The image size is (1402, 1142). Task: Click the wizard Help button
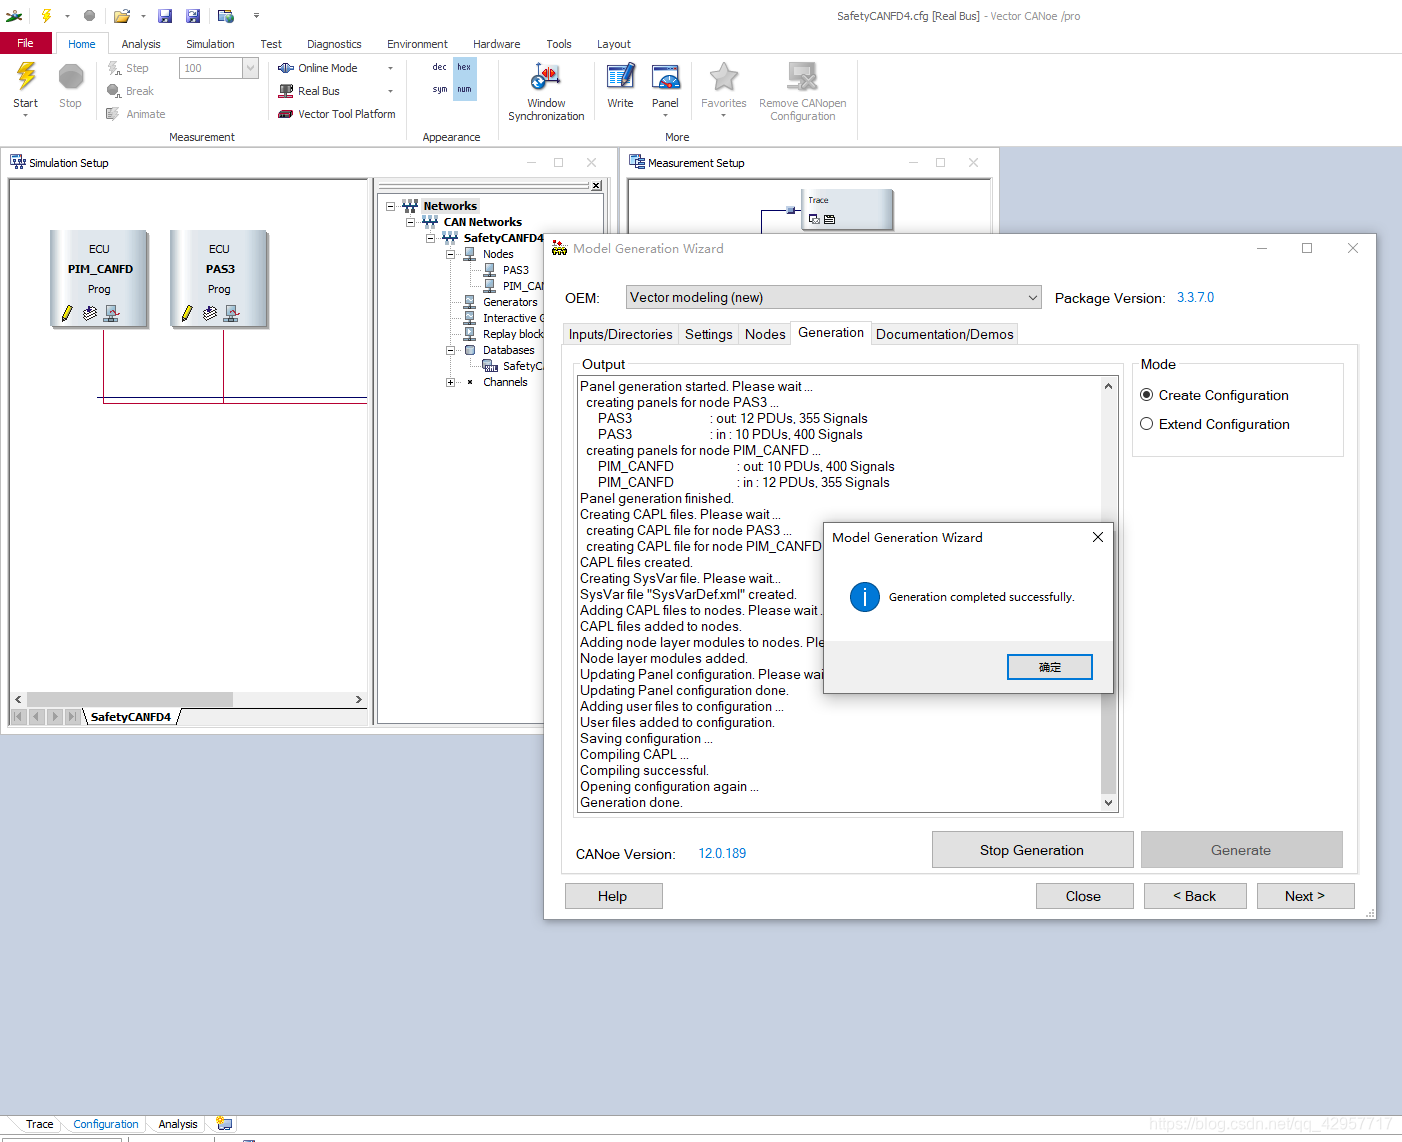point(613,896)
